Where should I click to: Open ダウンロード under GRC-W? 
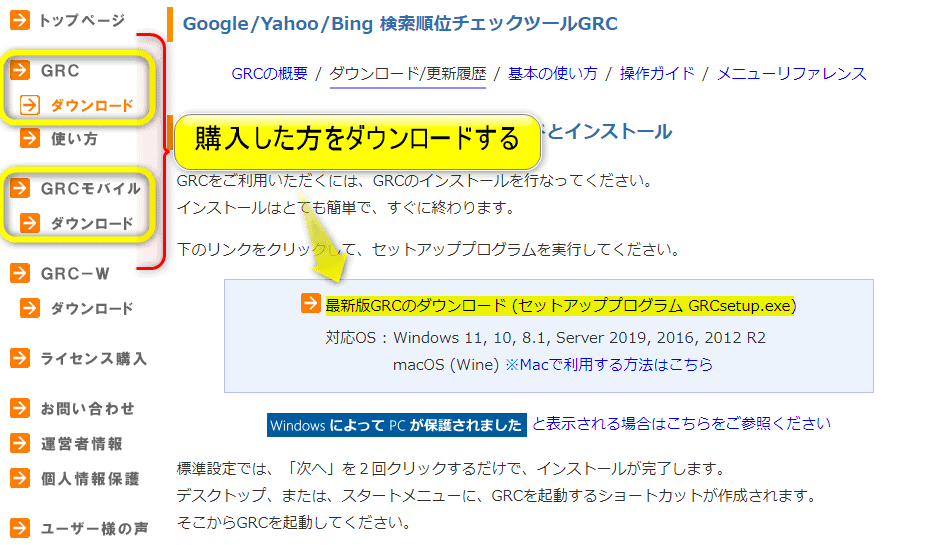click(92, 308)
